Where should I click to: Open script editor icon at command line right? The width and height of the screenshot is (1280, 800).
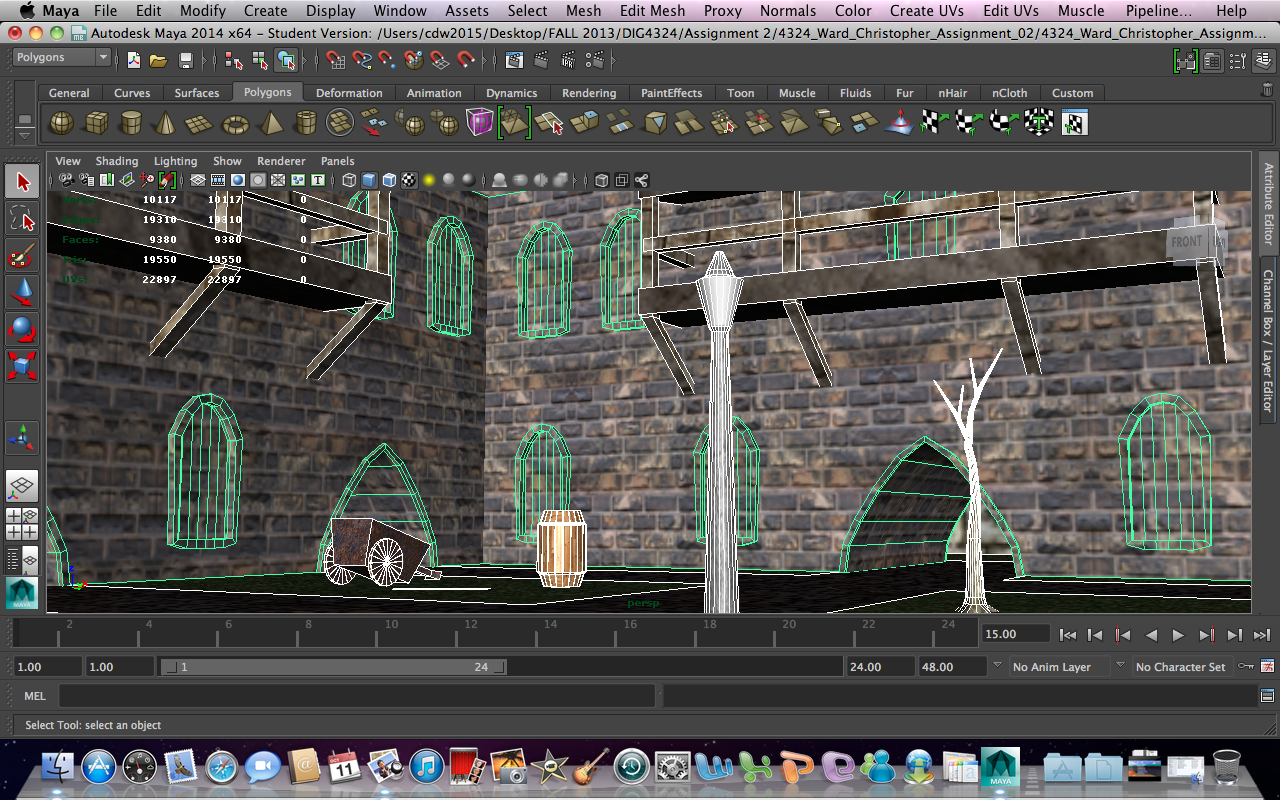(1268, 695)
